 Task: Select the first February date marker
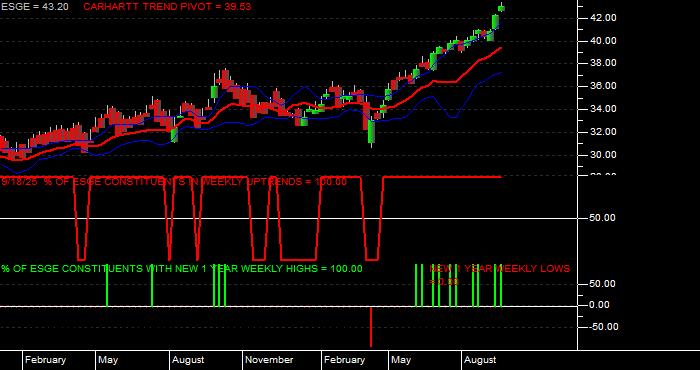click(x=46, y=360)
